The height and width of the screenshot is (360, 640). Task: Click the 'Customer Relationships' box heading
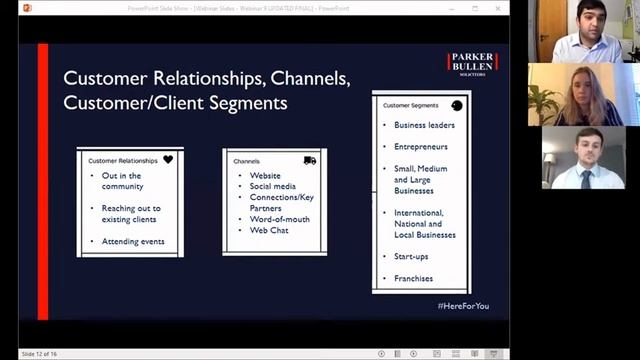point(123,161)
